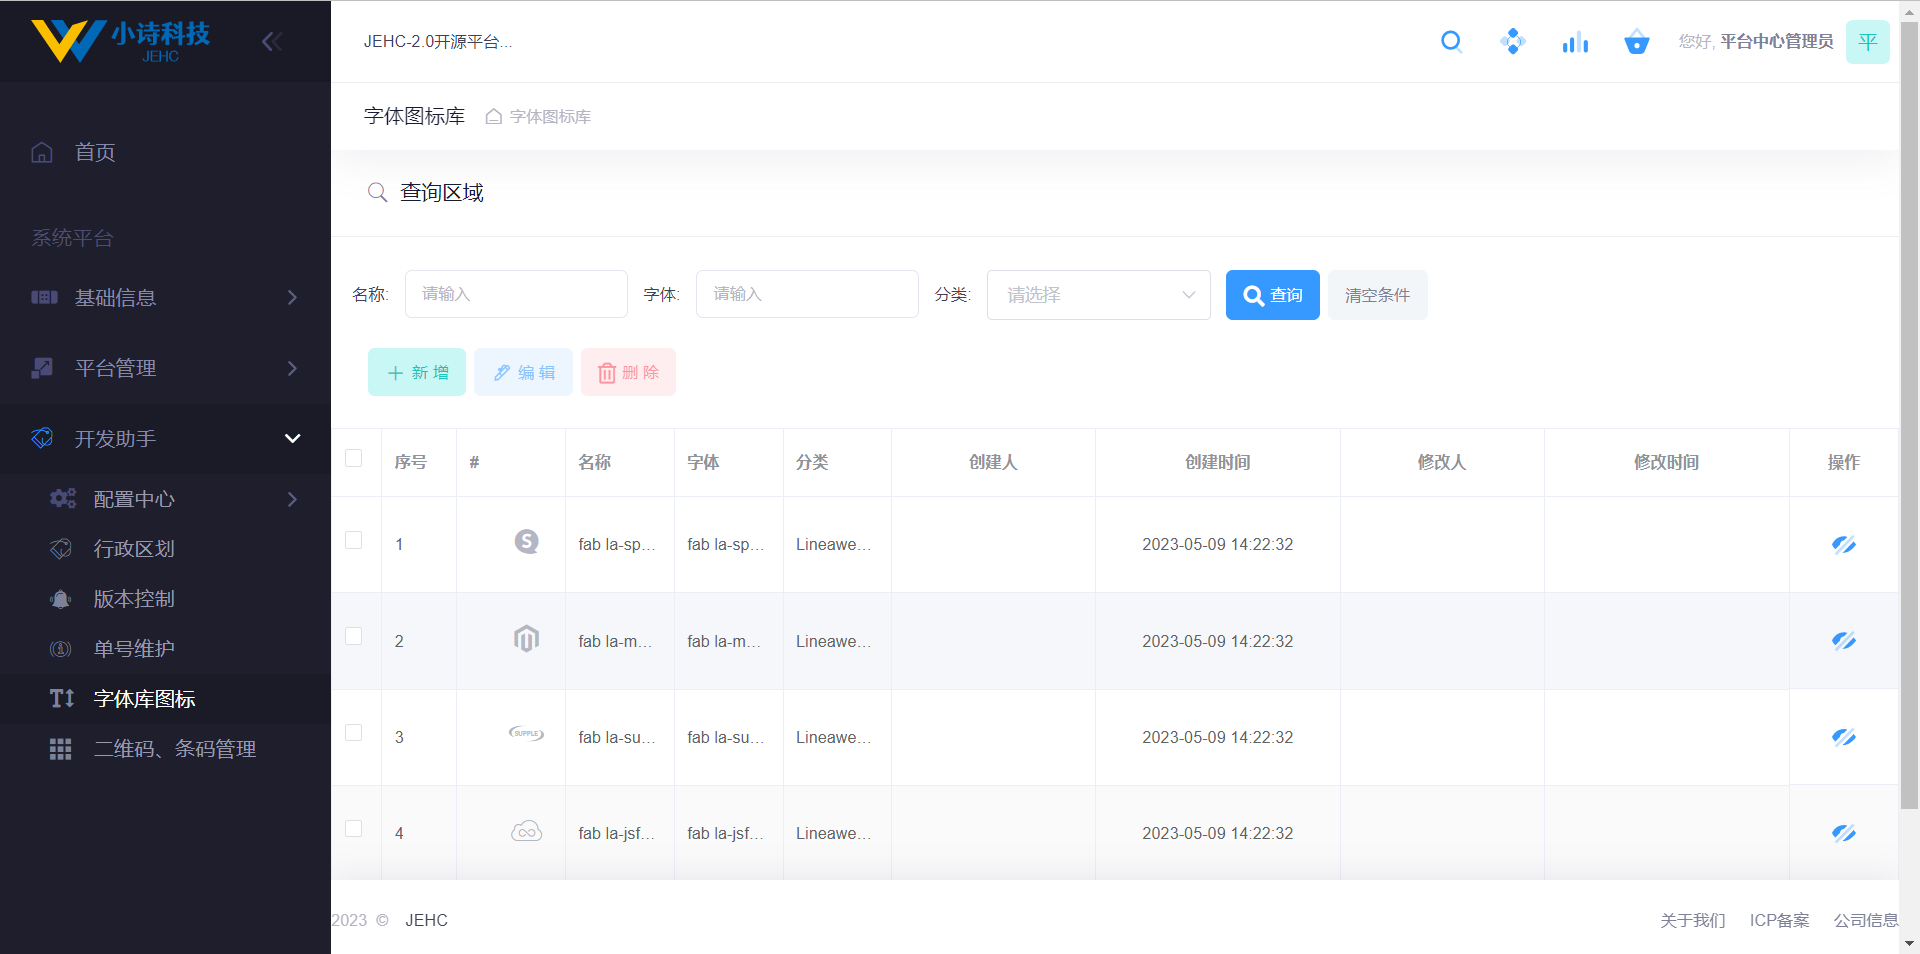
Task: Open the 分类 category dropdown
Action: coord(1098,295)
